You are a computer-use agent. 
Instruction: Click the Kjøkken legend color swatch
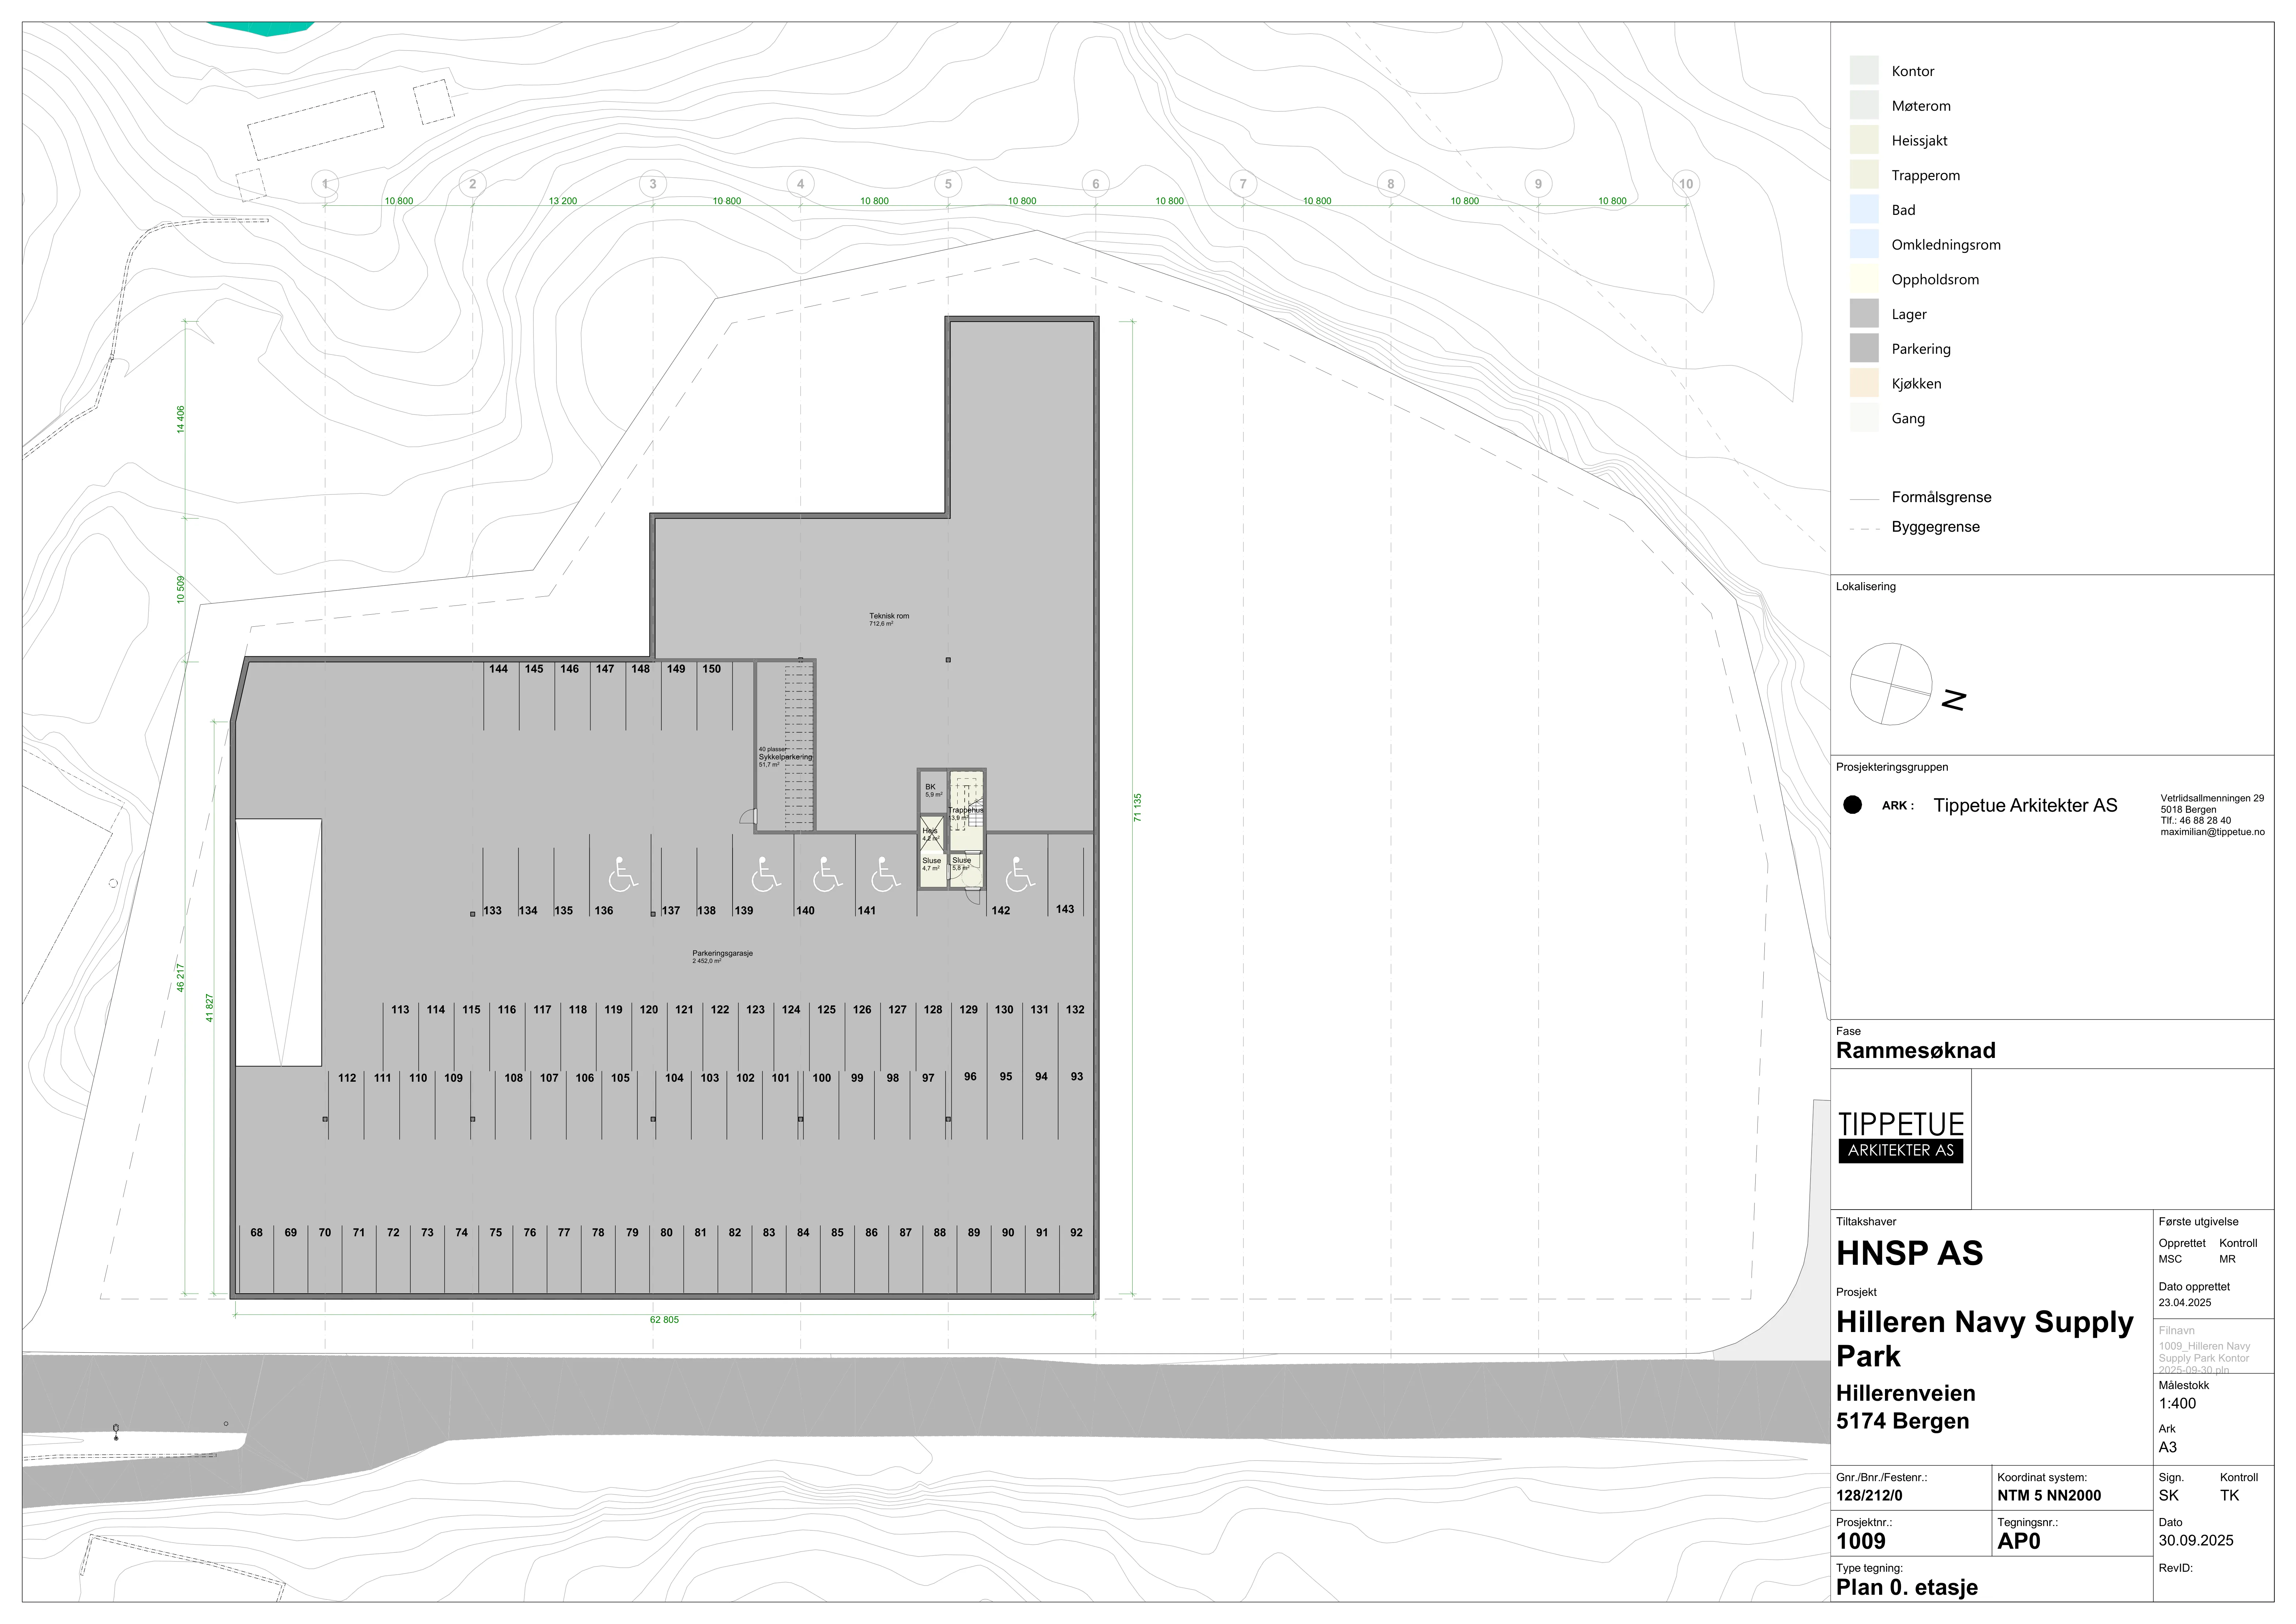tap(1864, 383)
